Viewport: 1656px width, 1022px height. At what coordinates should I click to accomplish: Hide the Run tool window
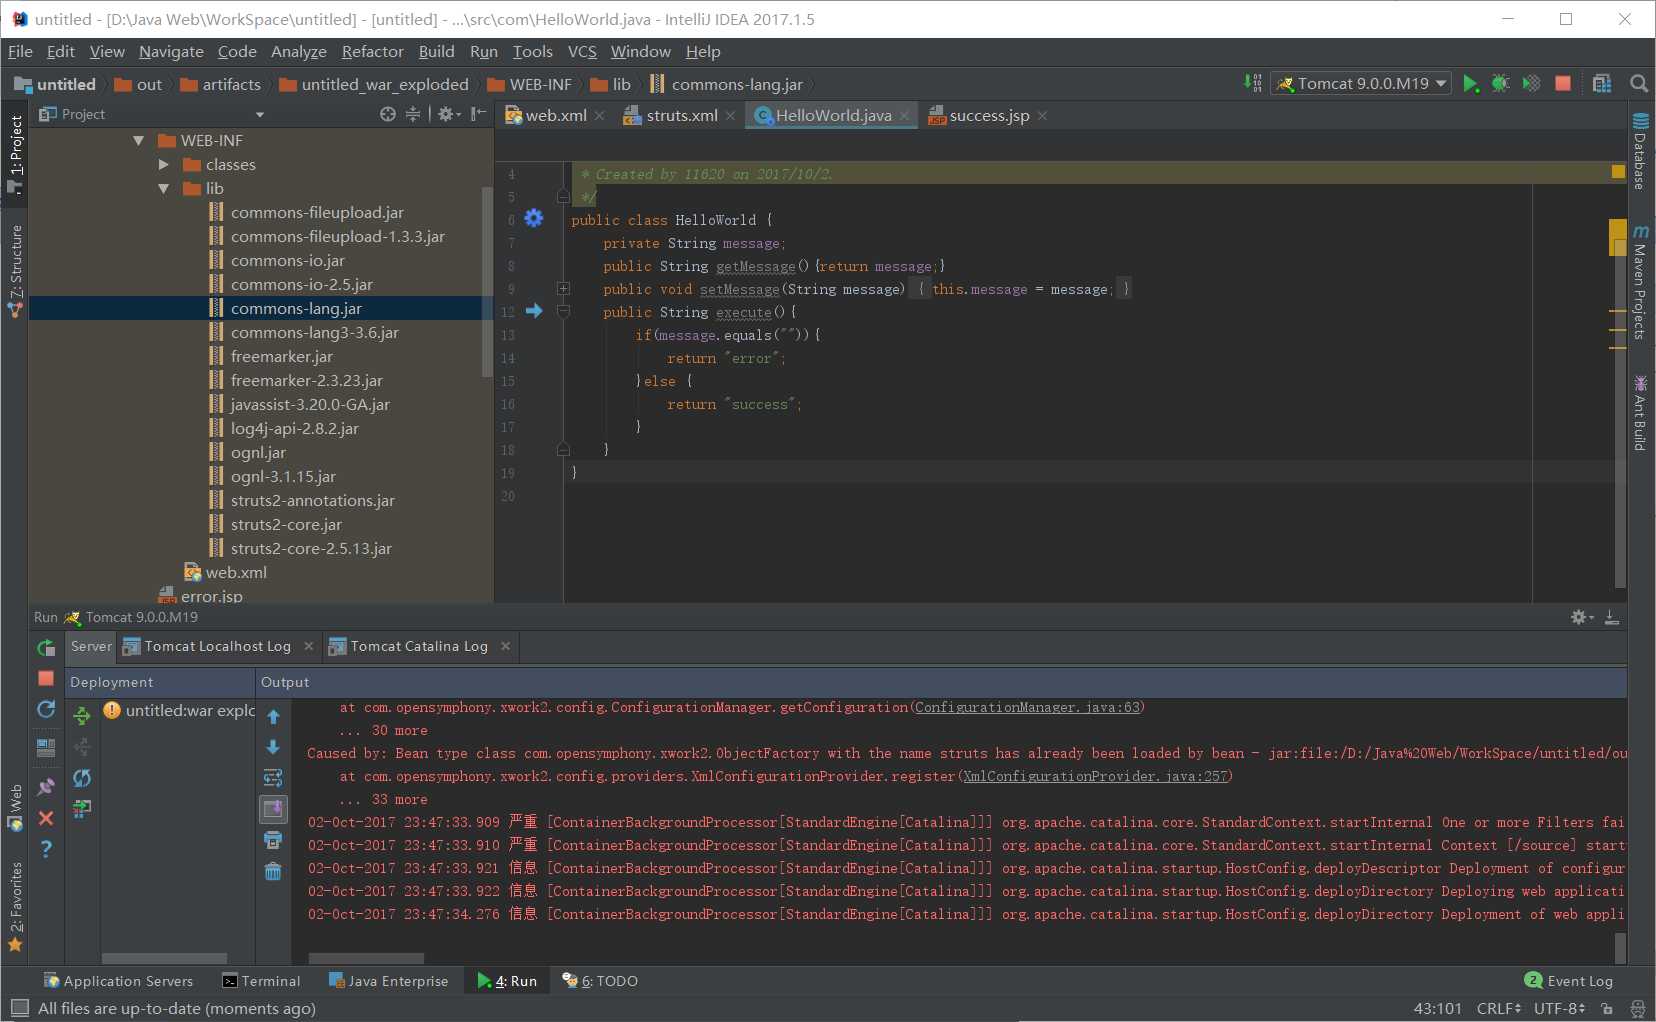[1612, 617]
